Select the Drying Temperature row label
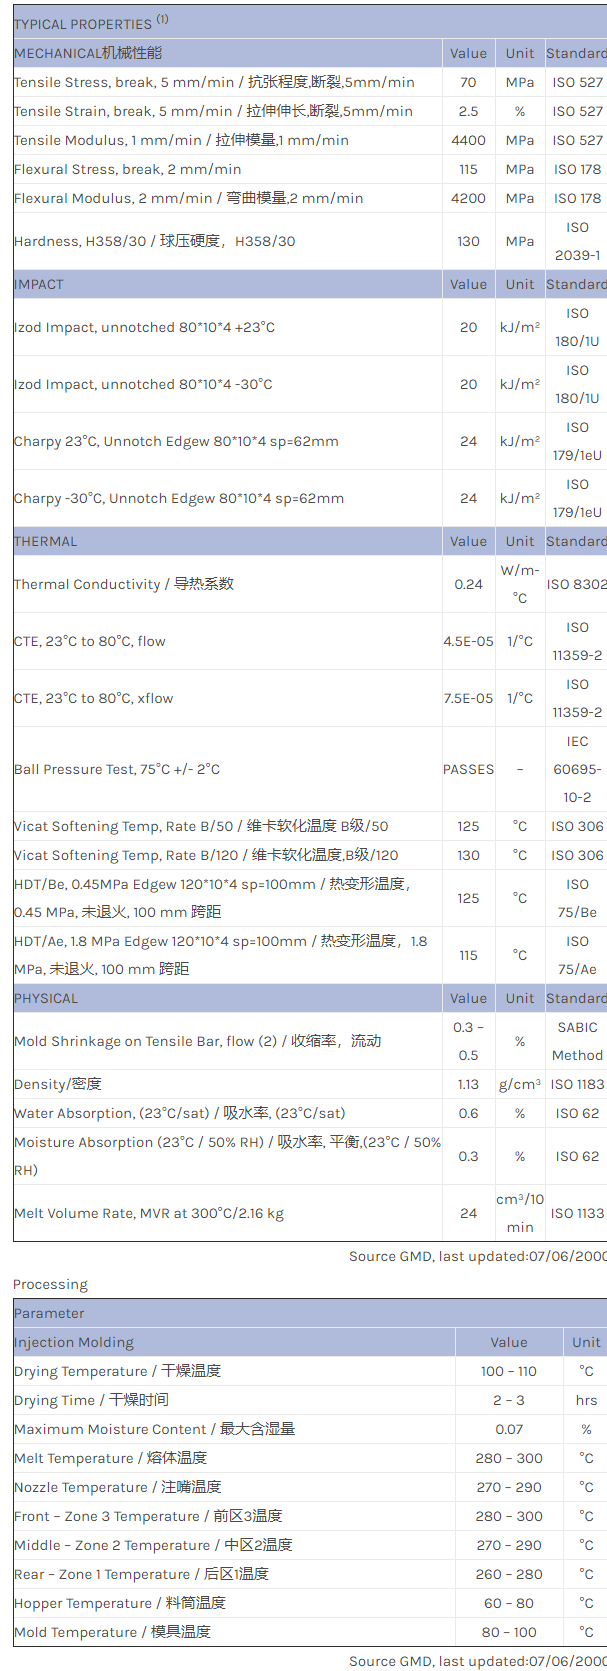Viewport: 607px width, 1671px height. (117, 1371)
